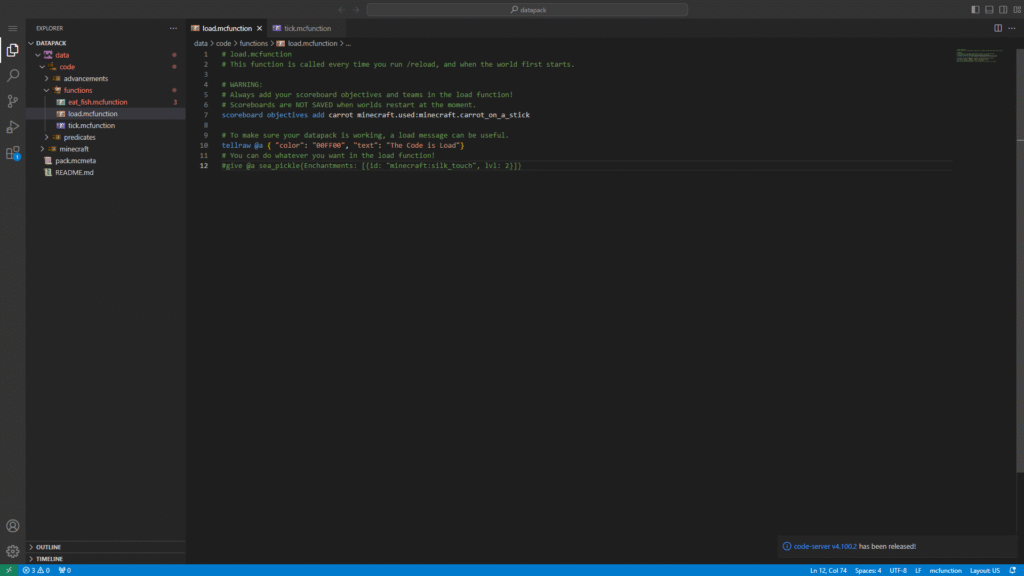Click the info icon in the code-server notification
This screenshot has height=576, width=1024.
tap(787, 546)
